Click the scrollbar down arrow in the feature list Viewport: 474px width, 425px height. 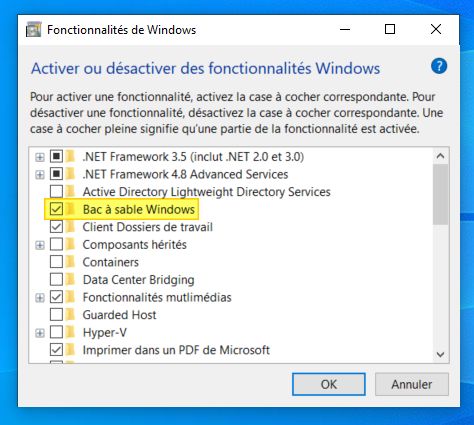pos(440,354)
